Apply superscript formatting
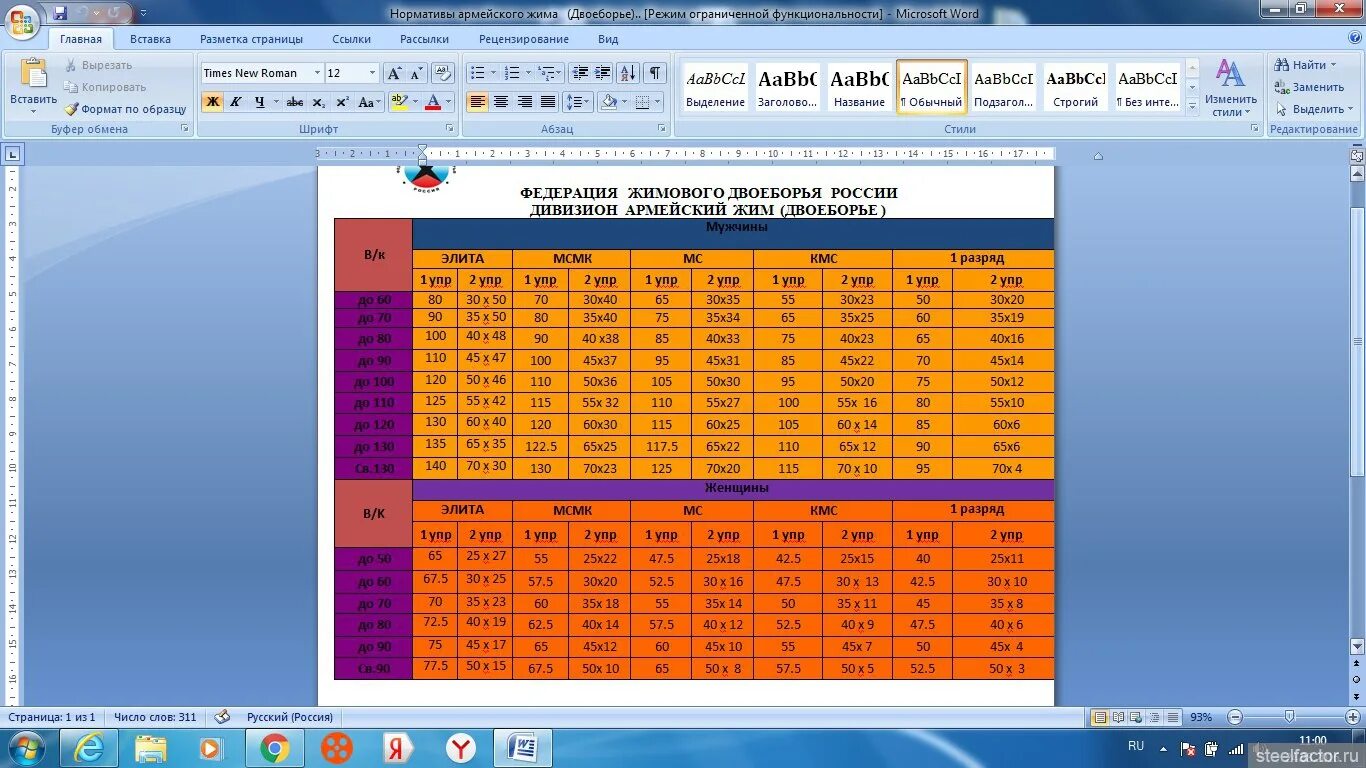 pyautogui.click(x=342, y=102)
